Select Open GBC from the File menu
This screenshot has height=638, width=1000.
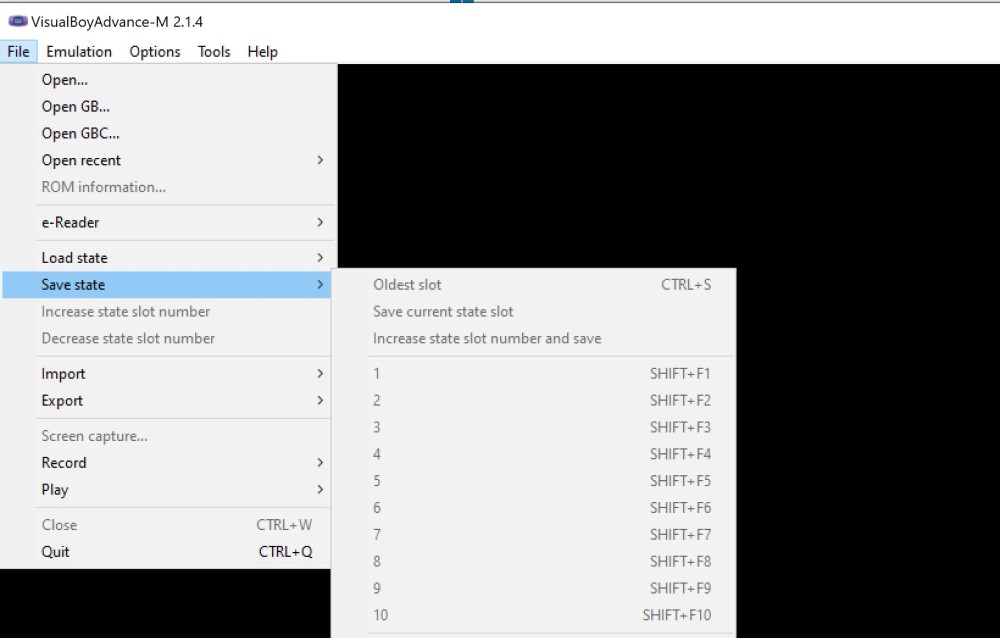[80, 133]
